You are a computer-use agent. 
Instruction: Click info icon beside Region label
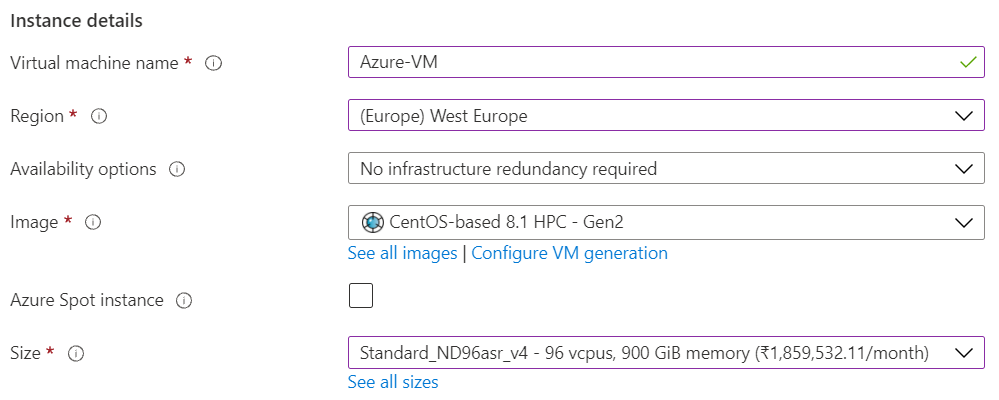tap(99, 116)
